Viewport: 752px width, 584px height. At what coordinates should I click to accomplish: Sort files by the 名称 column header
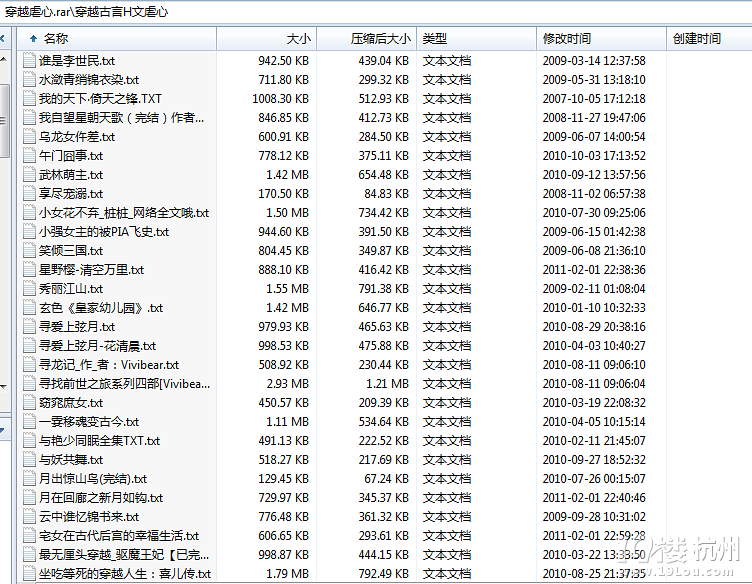coord(117,38)
